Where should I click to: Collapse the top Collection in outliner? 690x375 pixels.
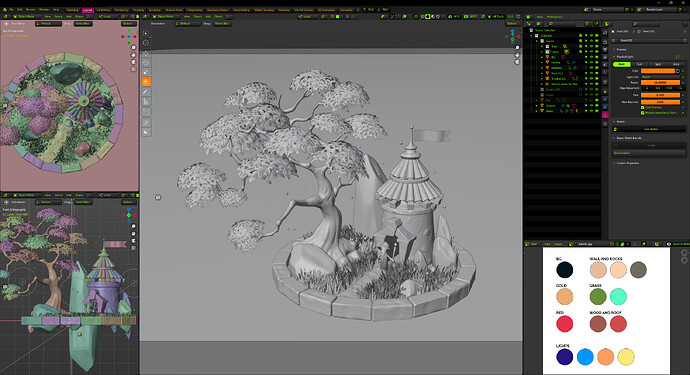[532, 36]
